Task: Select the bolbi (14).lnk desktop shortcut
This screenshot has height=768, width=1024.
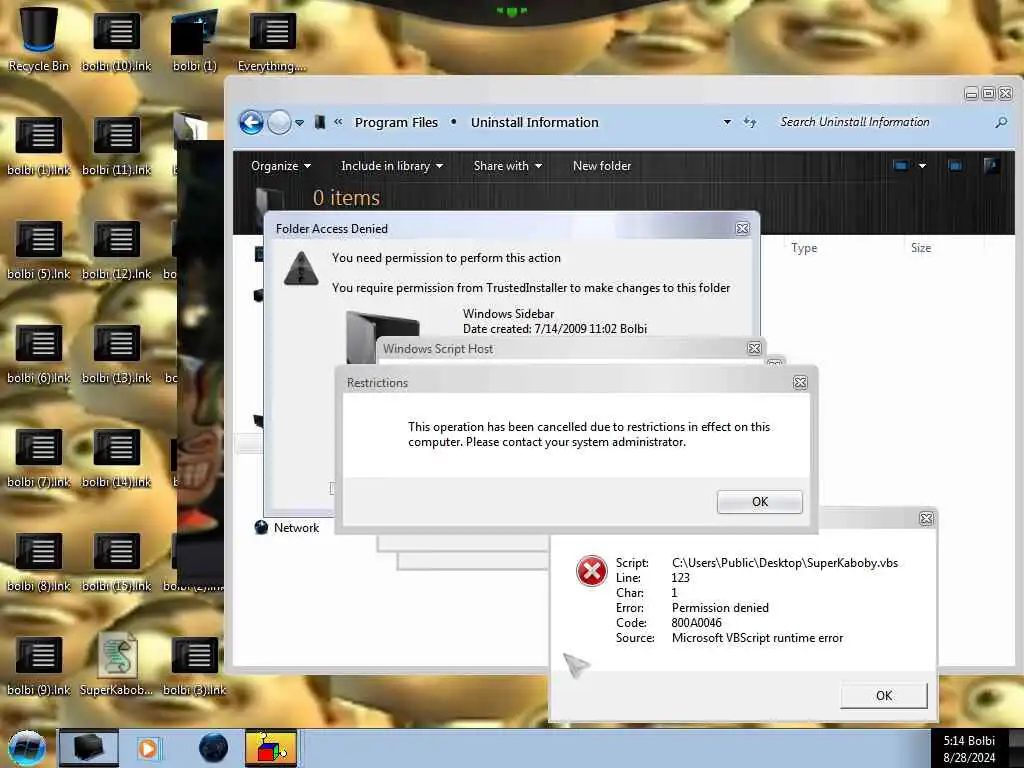Action: (x=117, y=458)
